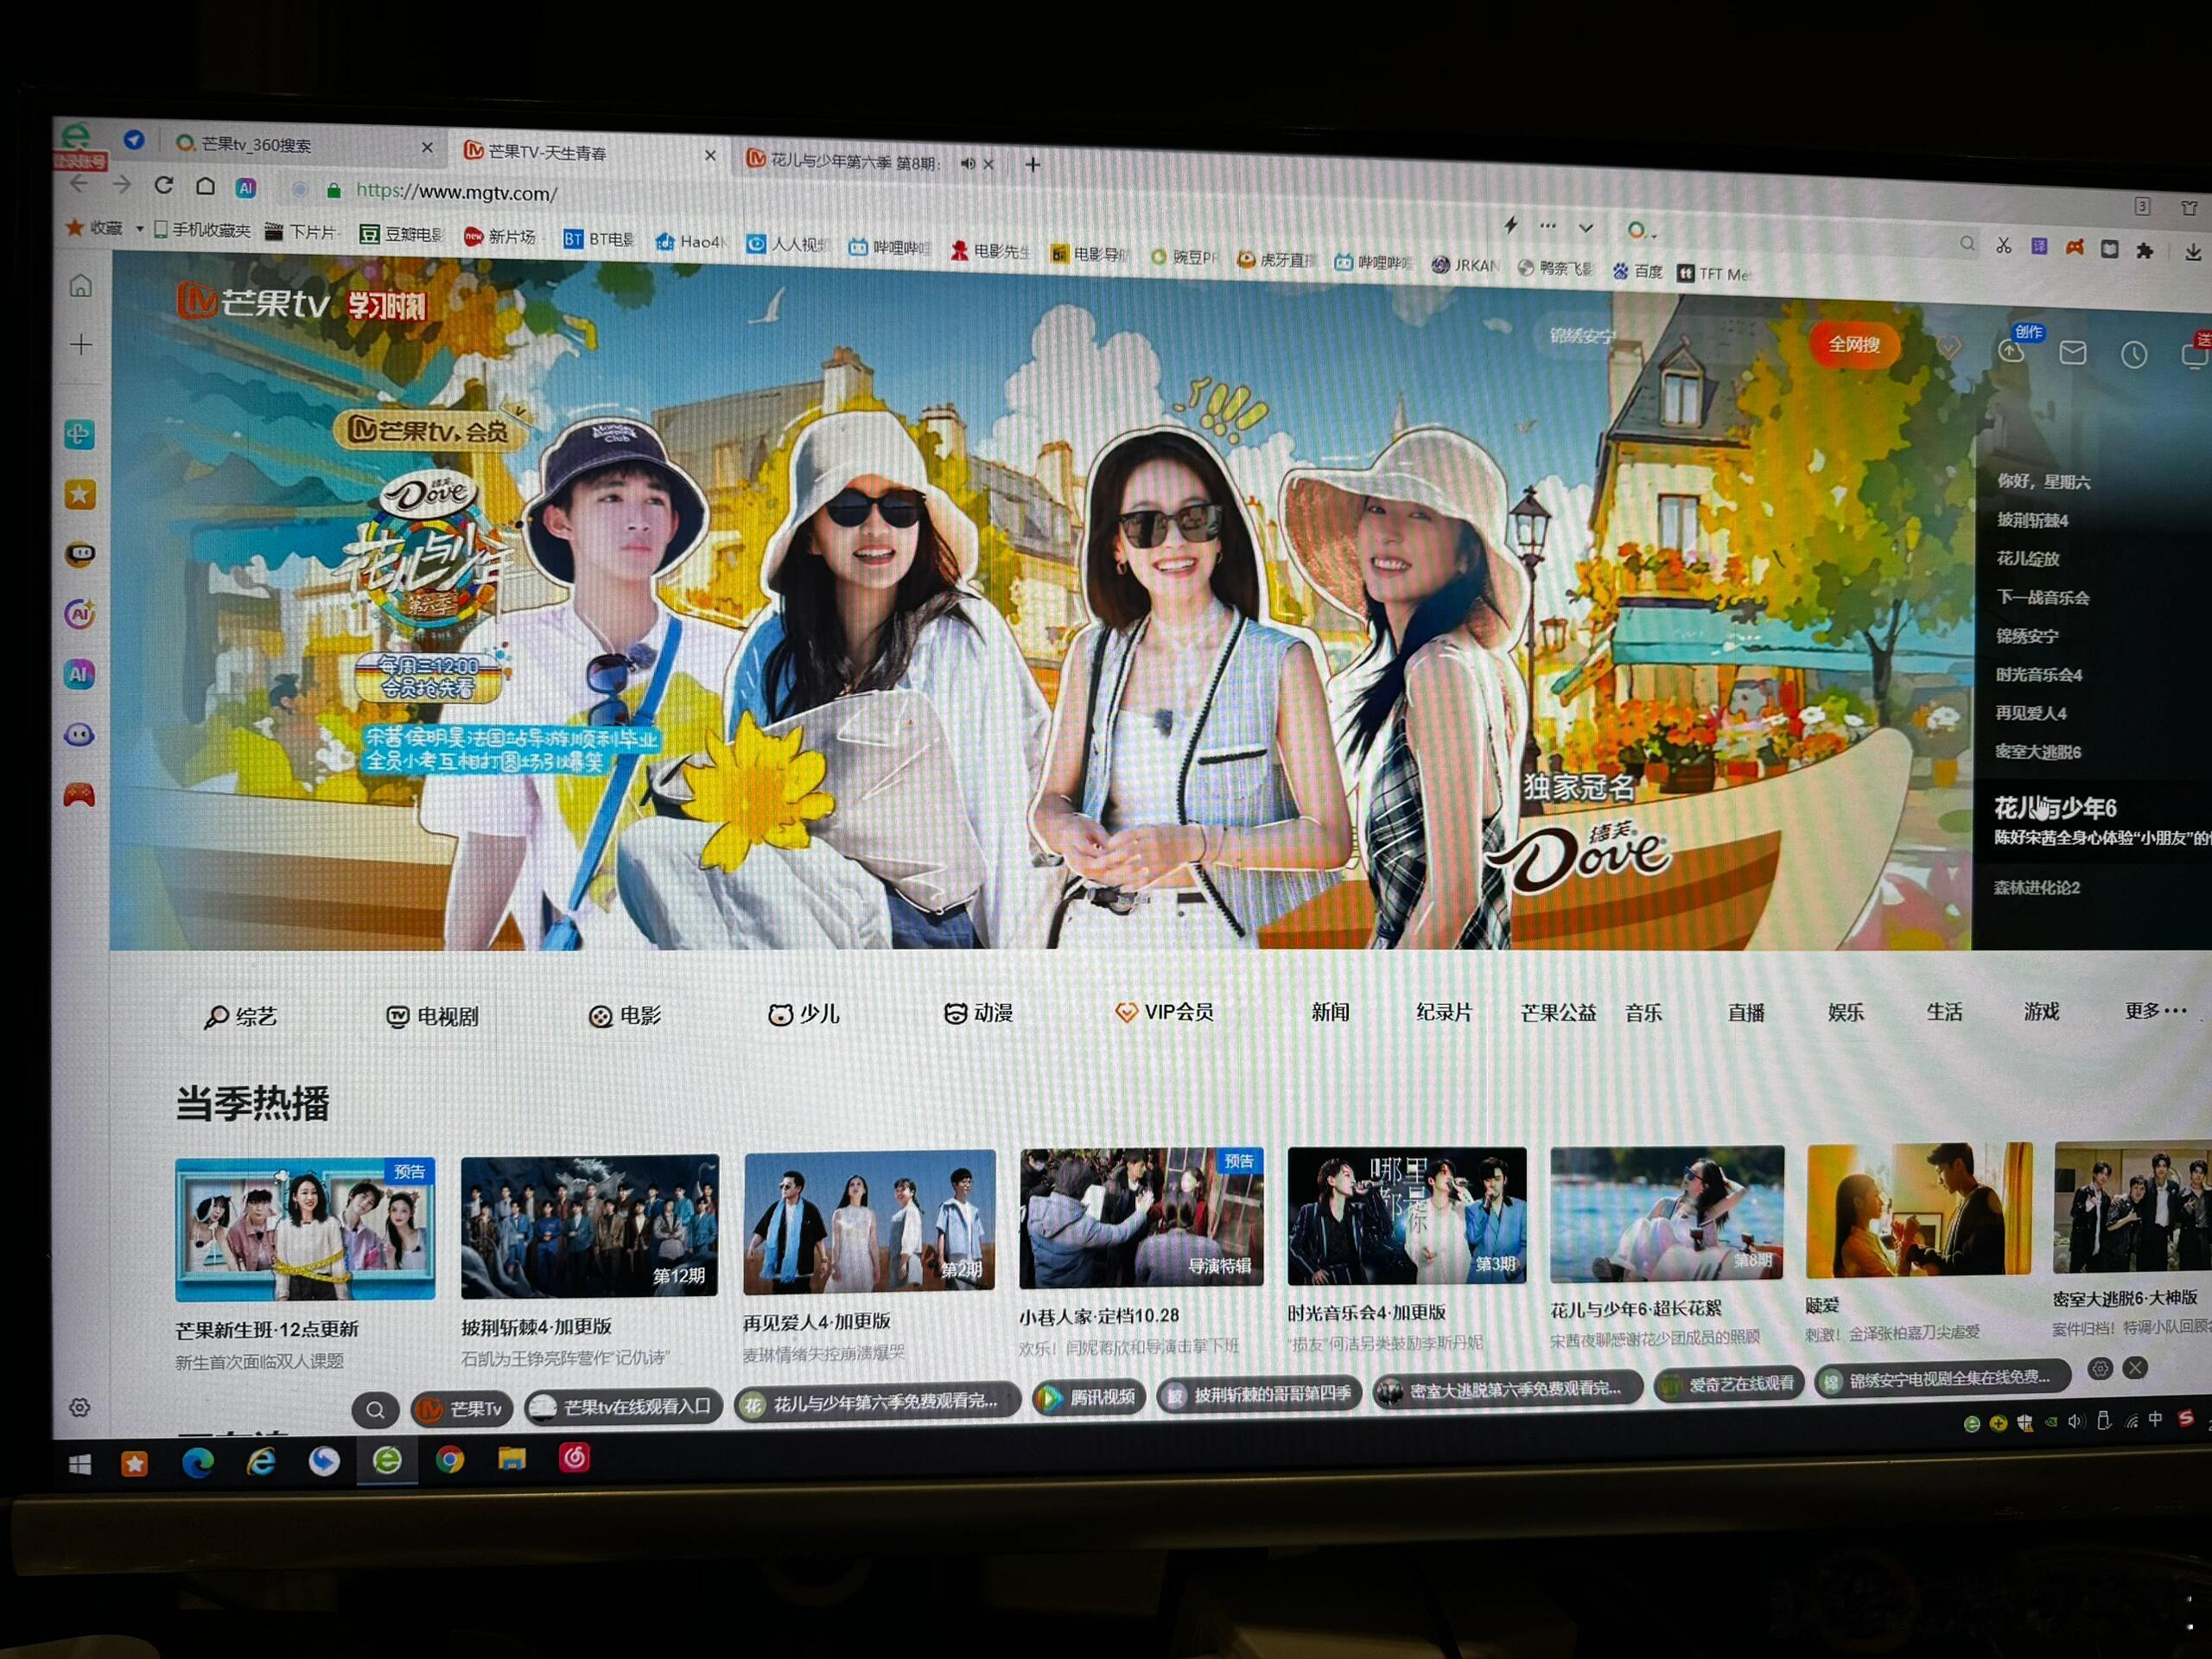This screenshot has width=2212, height=1659.
Task: Click the MGTV VIP diamond icon
Action: coord(1948,347)
